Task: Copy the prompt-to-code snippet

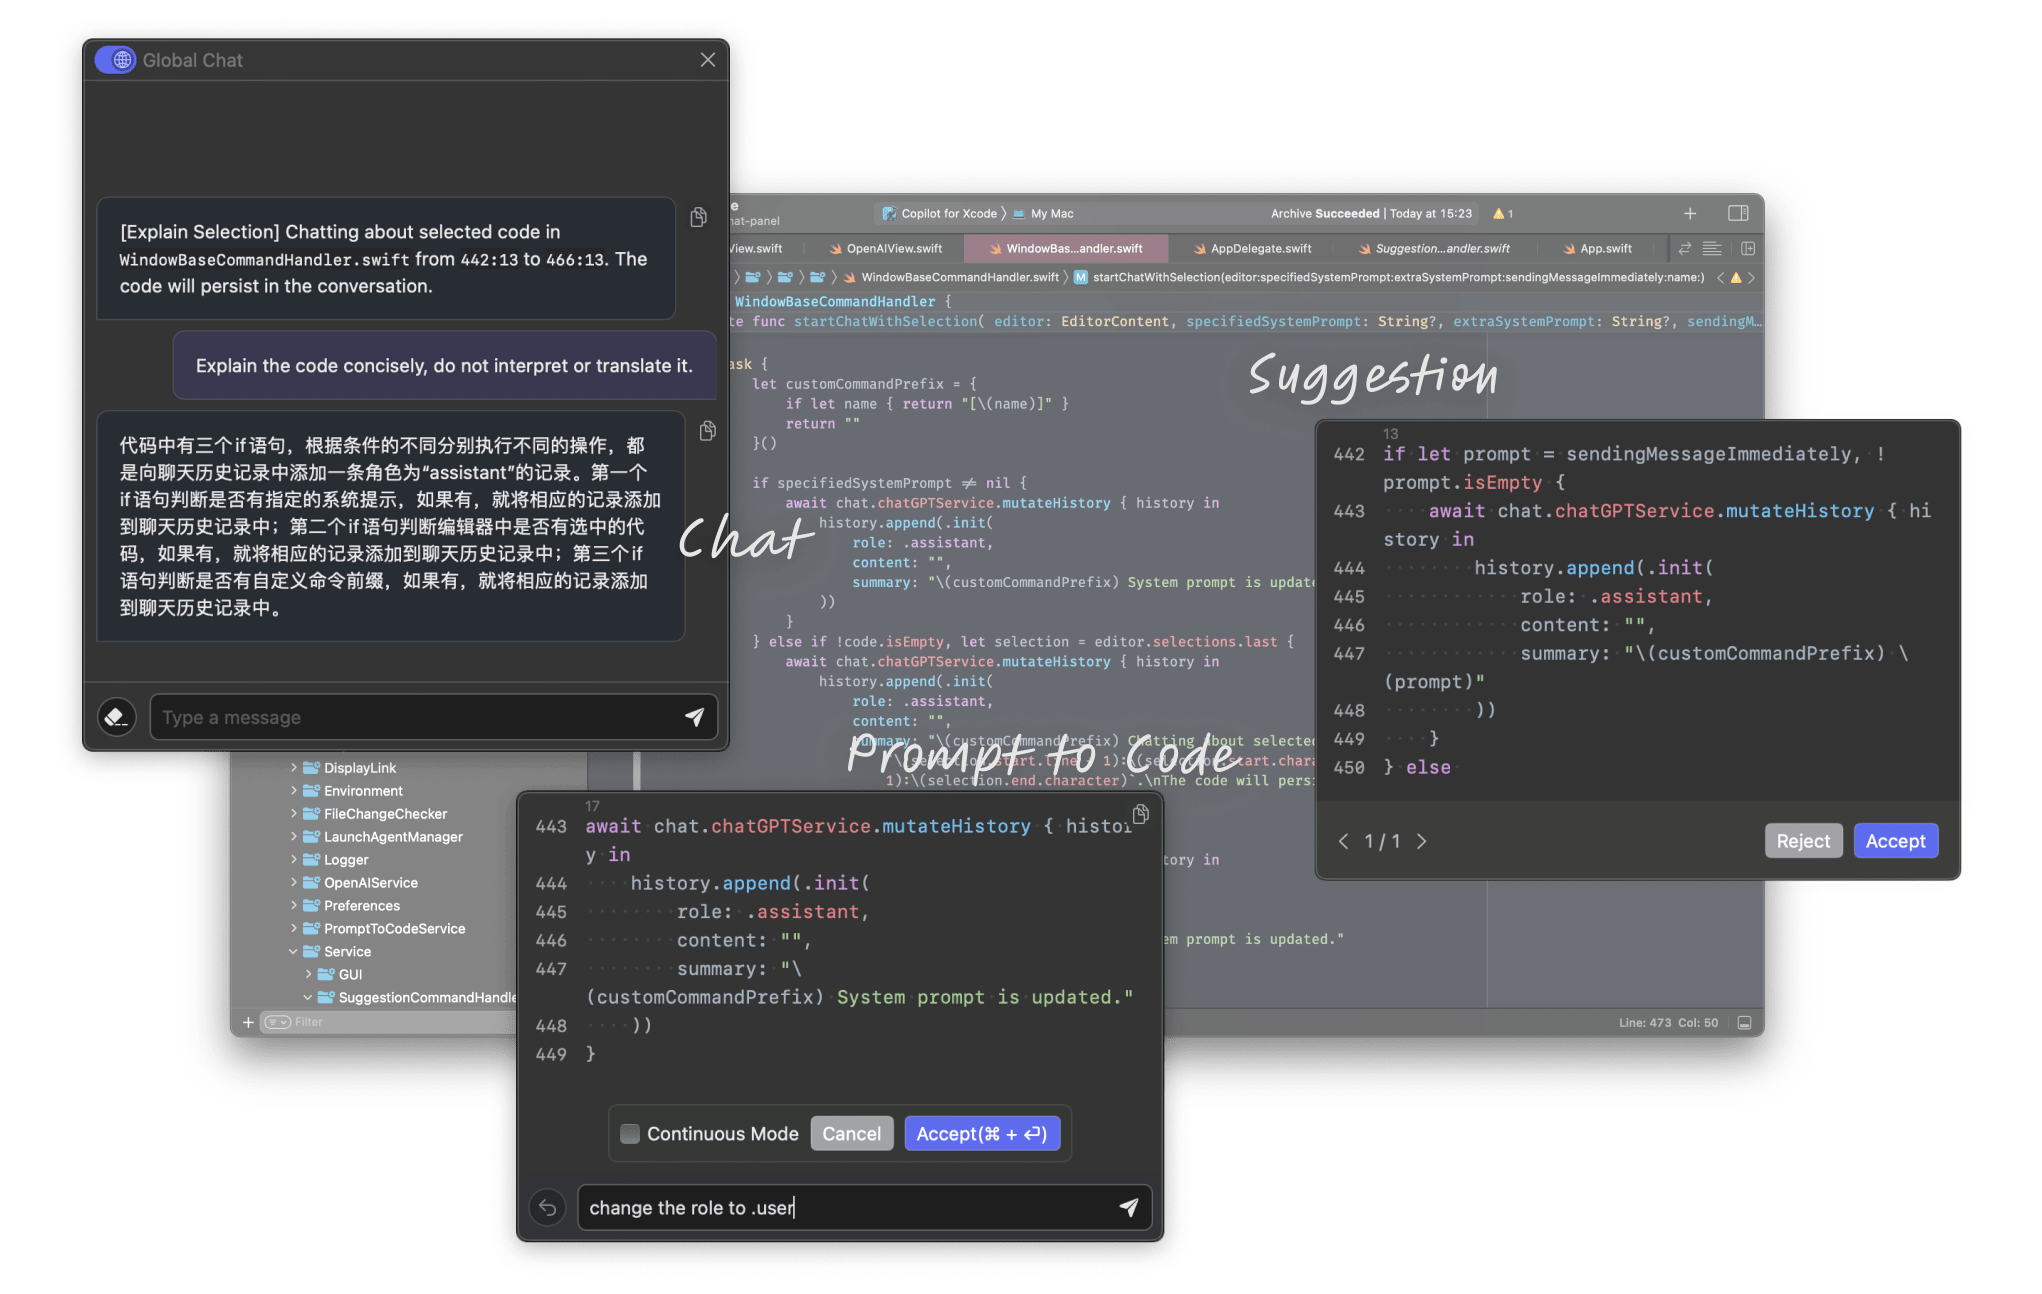Action: tap(1140, 814)
